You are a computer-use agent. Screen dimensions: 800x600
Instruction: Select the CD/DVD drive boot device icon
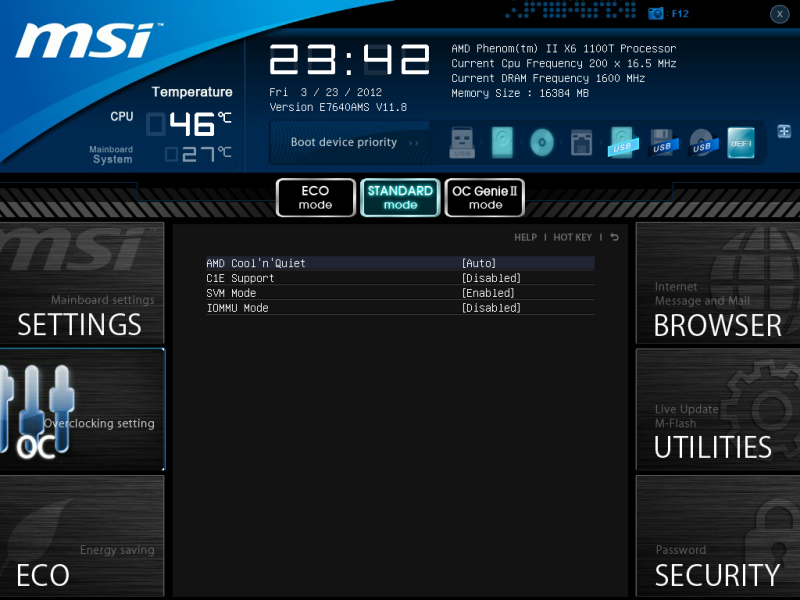point(542,143)
